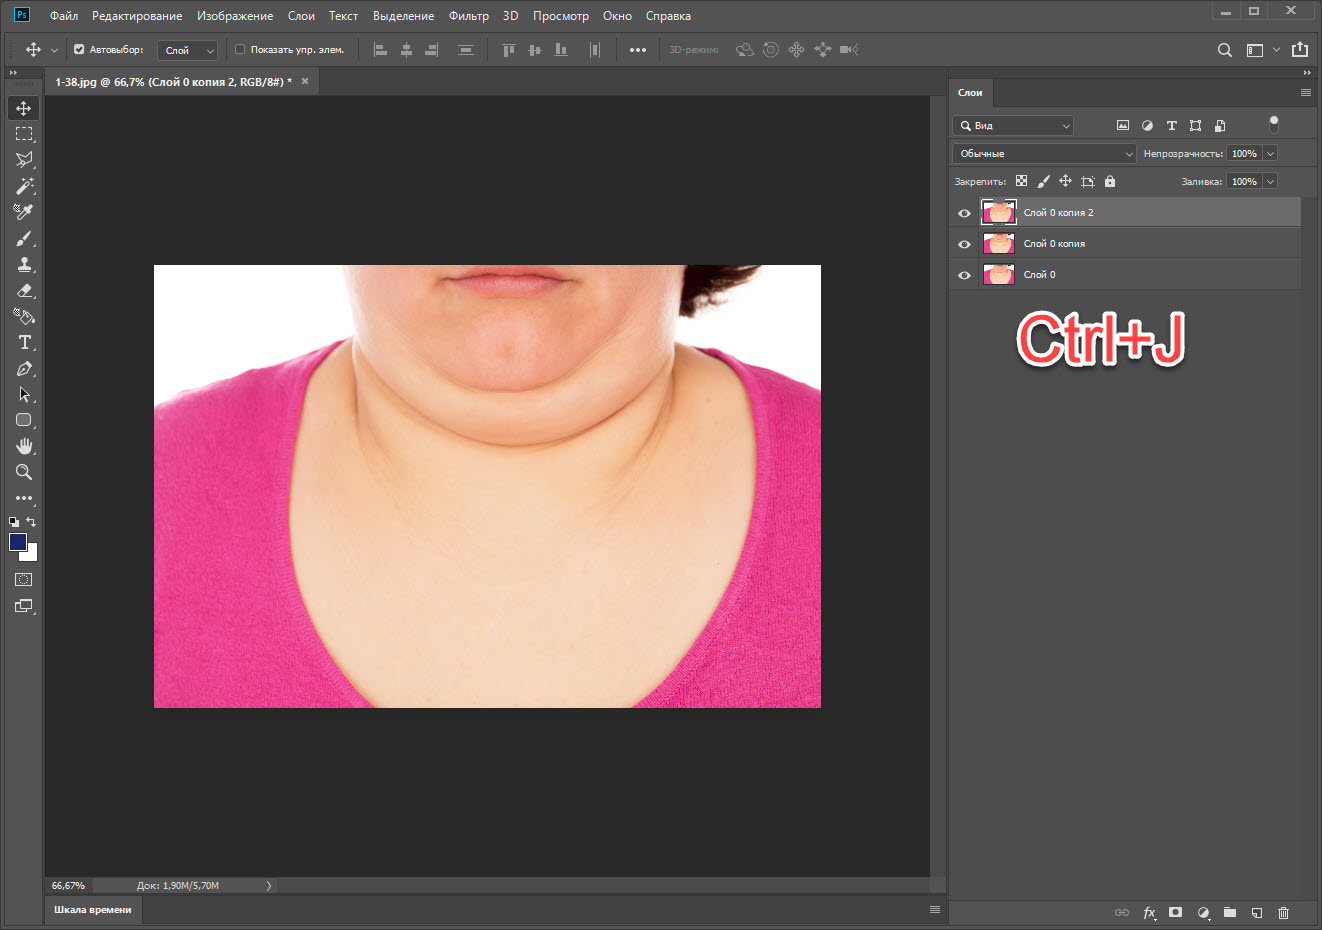Image resolution: width=1322 pixels, height=930 pixels.
Task: Toggle Quick Mask mode
Action: [24, 580]
